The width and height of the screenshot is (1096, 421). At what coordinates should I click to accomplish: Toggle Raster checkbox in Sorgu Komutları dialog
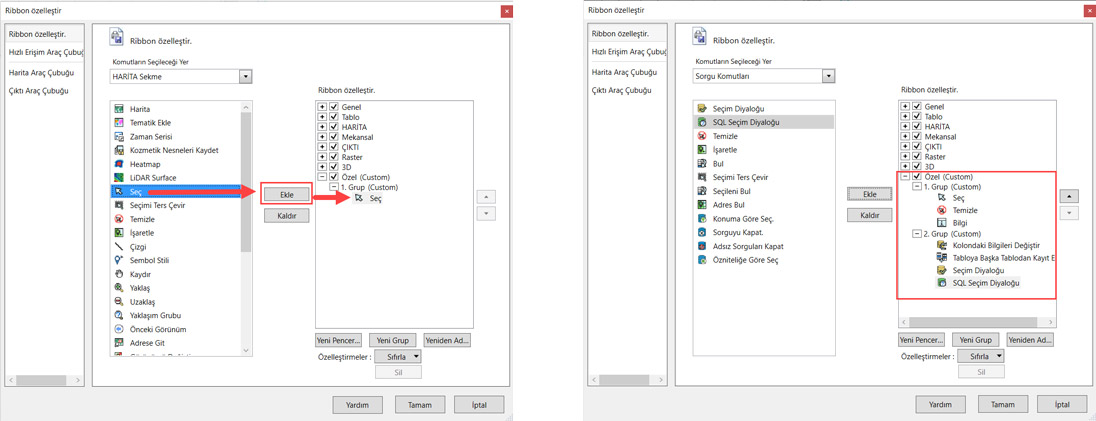916,157
